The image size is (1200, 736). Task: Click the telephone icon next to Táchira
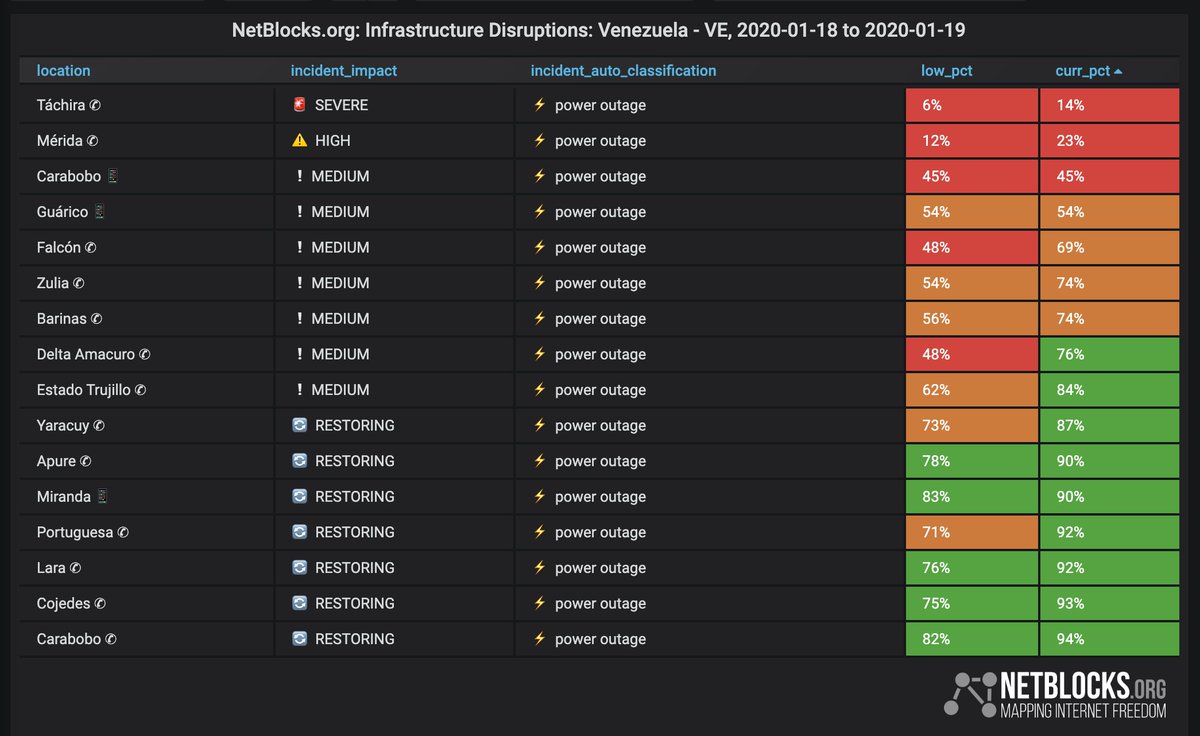pyautogui.click(x=93, y=106)
